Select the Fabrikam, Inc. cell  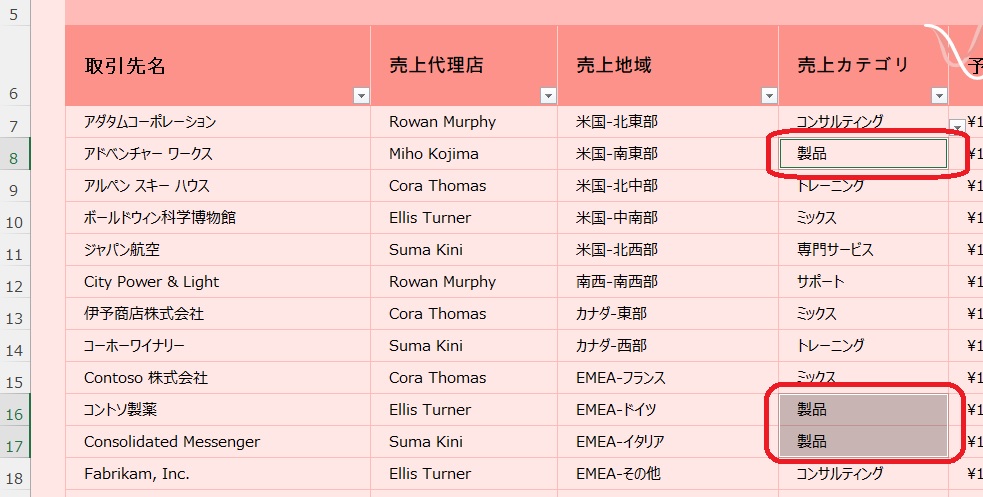218,473
